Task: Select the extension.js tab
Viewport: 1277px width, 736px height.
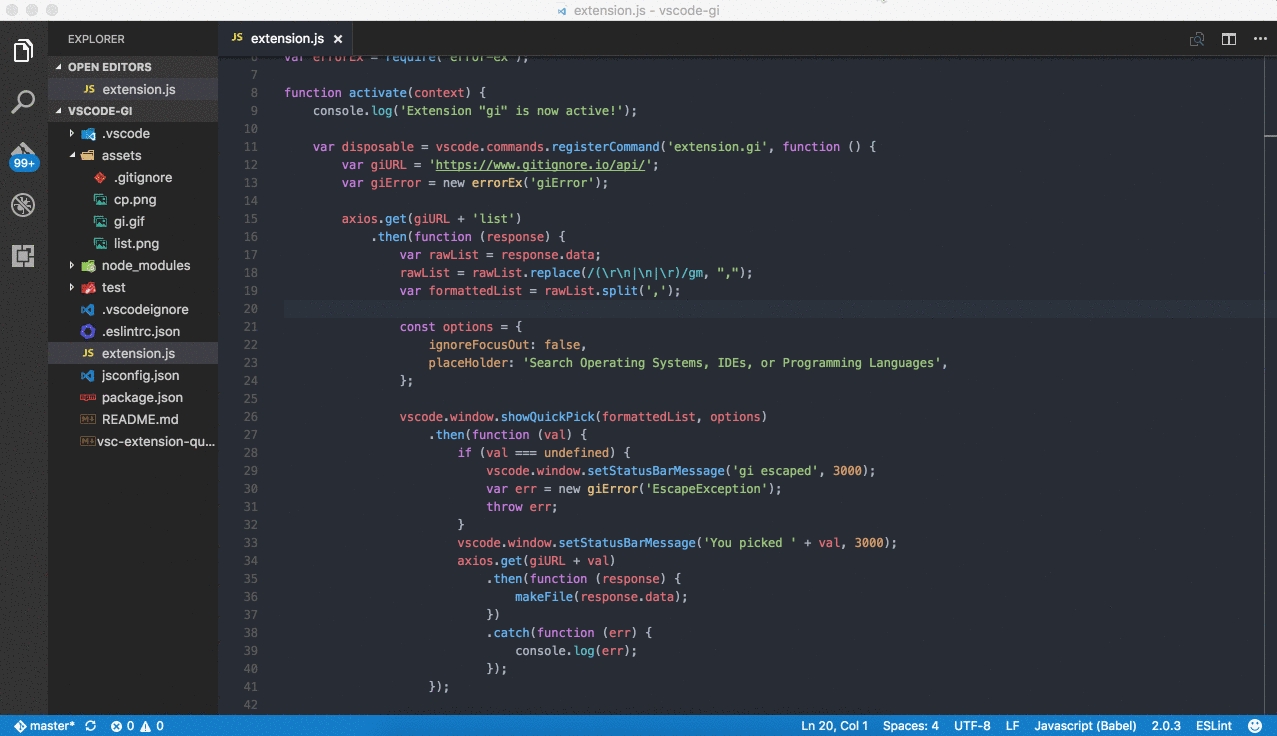Action: tap(286, 39)
